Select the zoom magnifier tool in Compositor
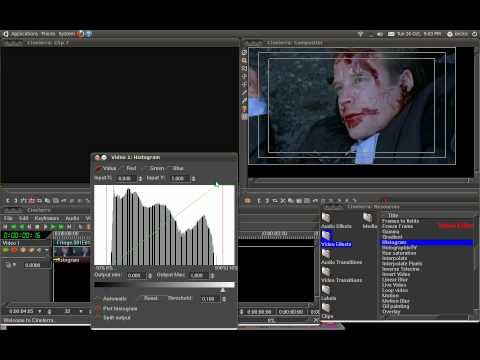 (244, 60)
